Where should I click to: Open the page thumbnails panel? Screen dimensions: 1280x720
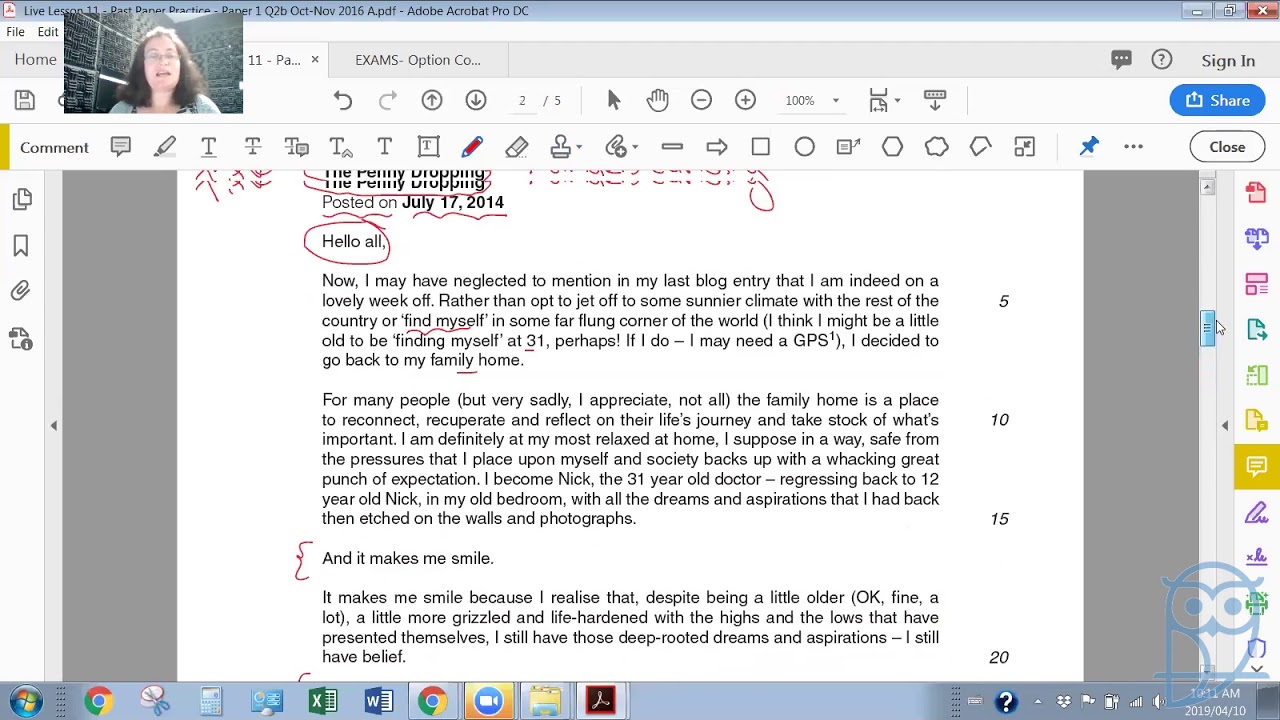[x=21, y=200]
